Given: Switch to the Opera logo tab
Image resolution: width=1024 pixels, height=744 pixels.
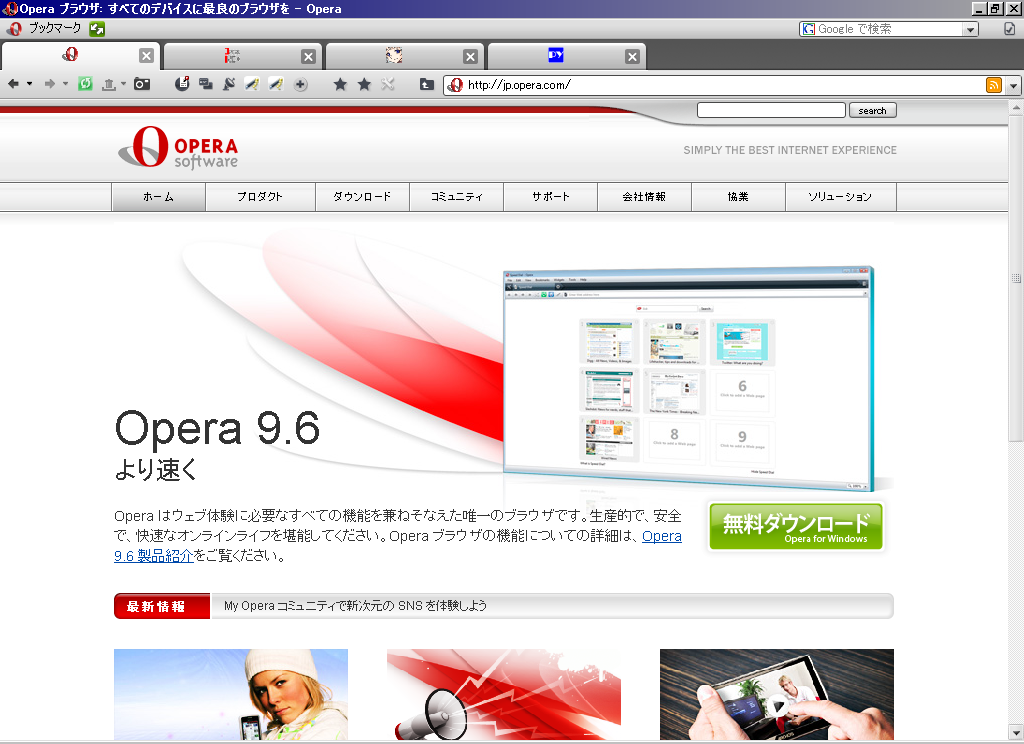Looking at the screenshot, I should point(71,56).
